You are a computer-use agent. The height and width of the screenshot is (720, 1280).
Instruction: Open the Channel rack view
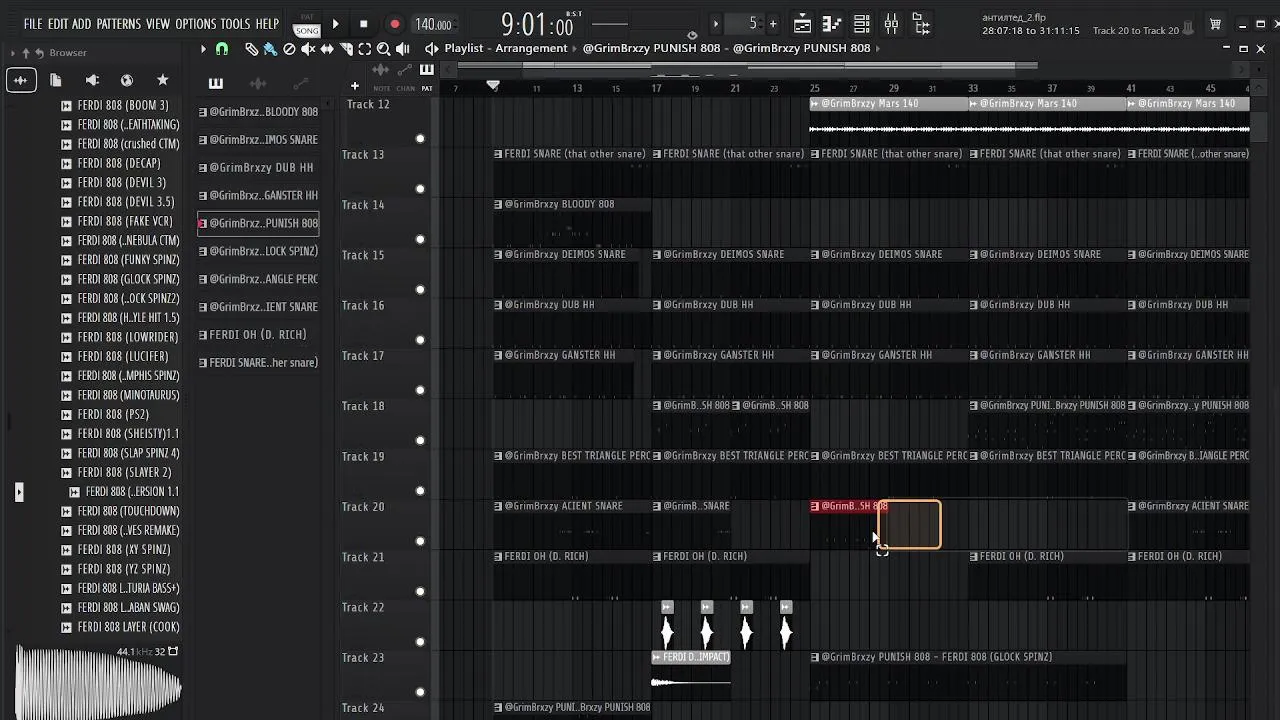[862, 24]
